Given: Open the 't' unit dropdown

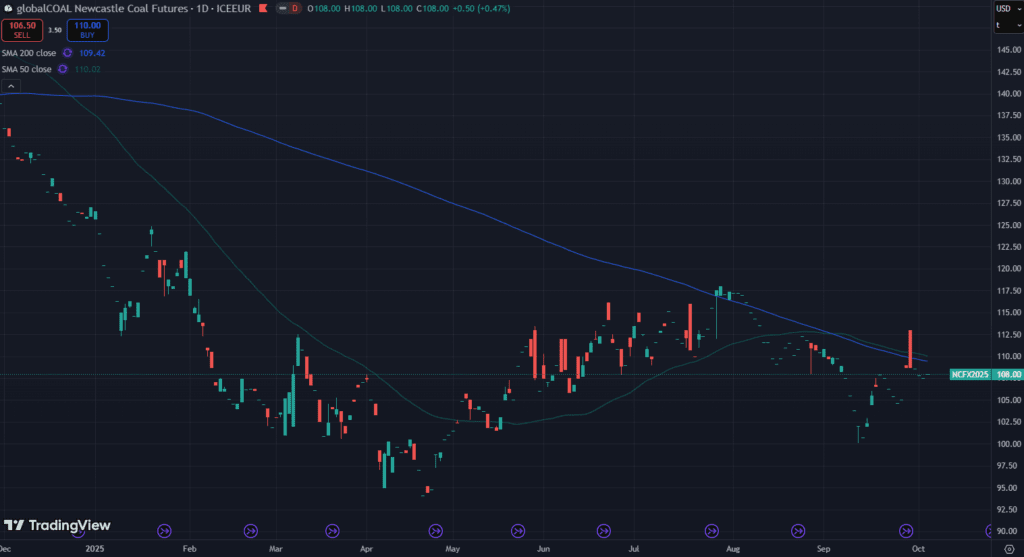Looking at the screenshot, I should [x=1003, y=25].
